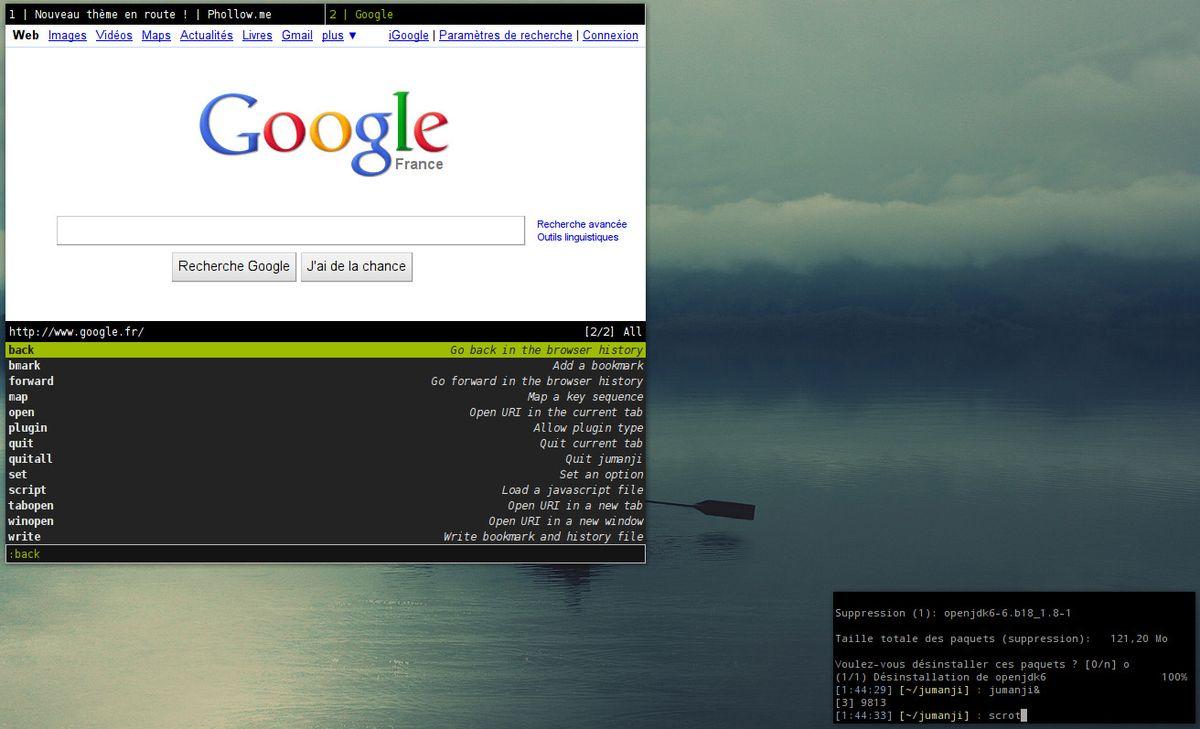The image size is (1200, 729).
Task: Choose the 'open' URI command
Action: tap(326, 412)
